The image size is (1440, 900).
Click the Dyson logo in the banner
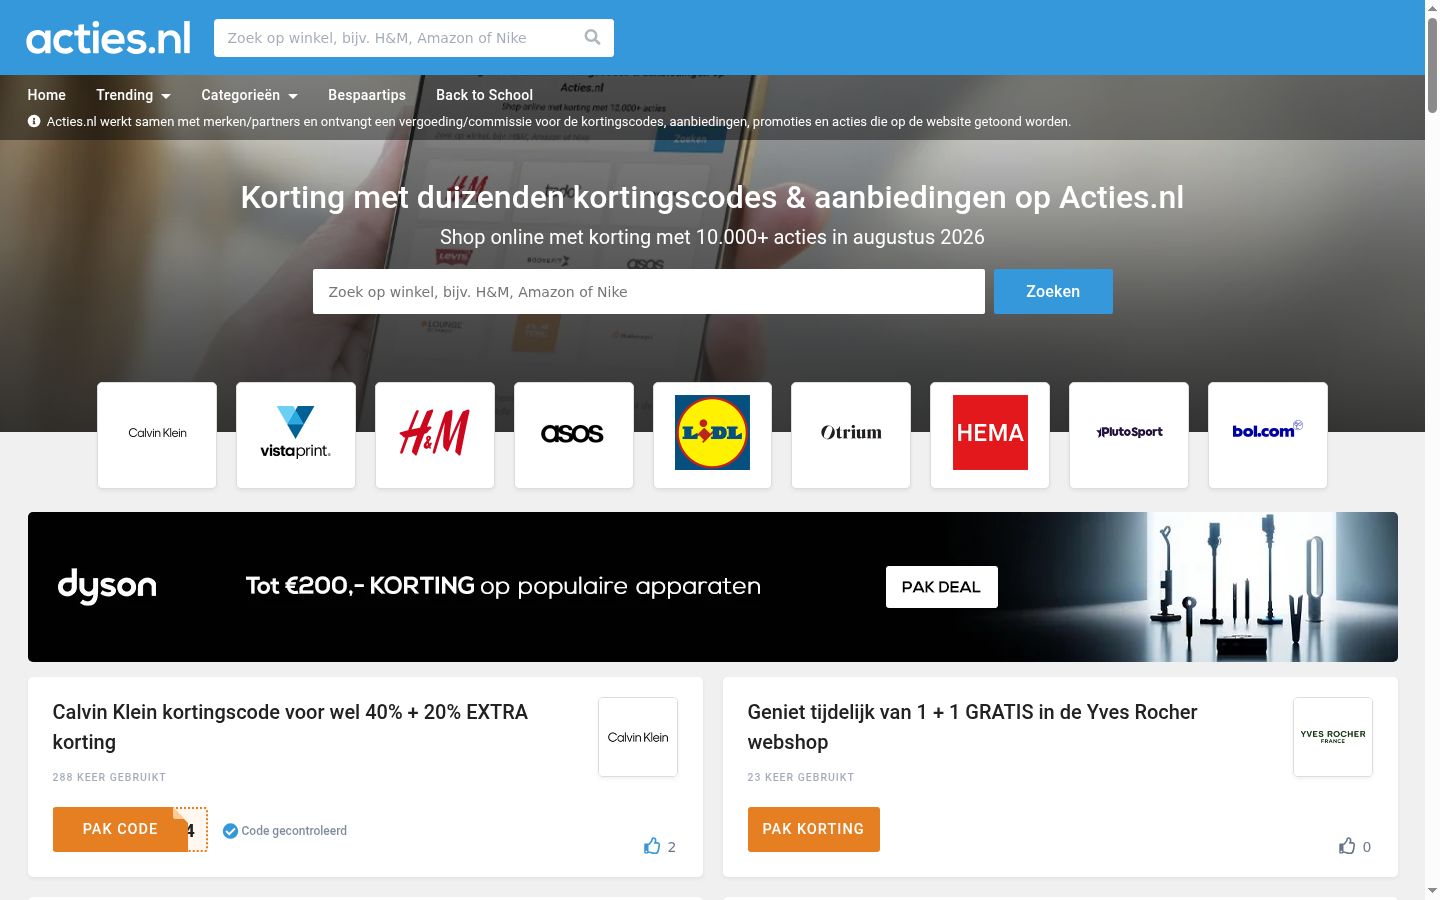[x=107, y=586]
